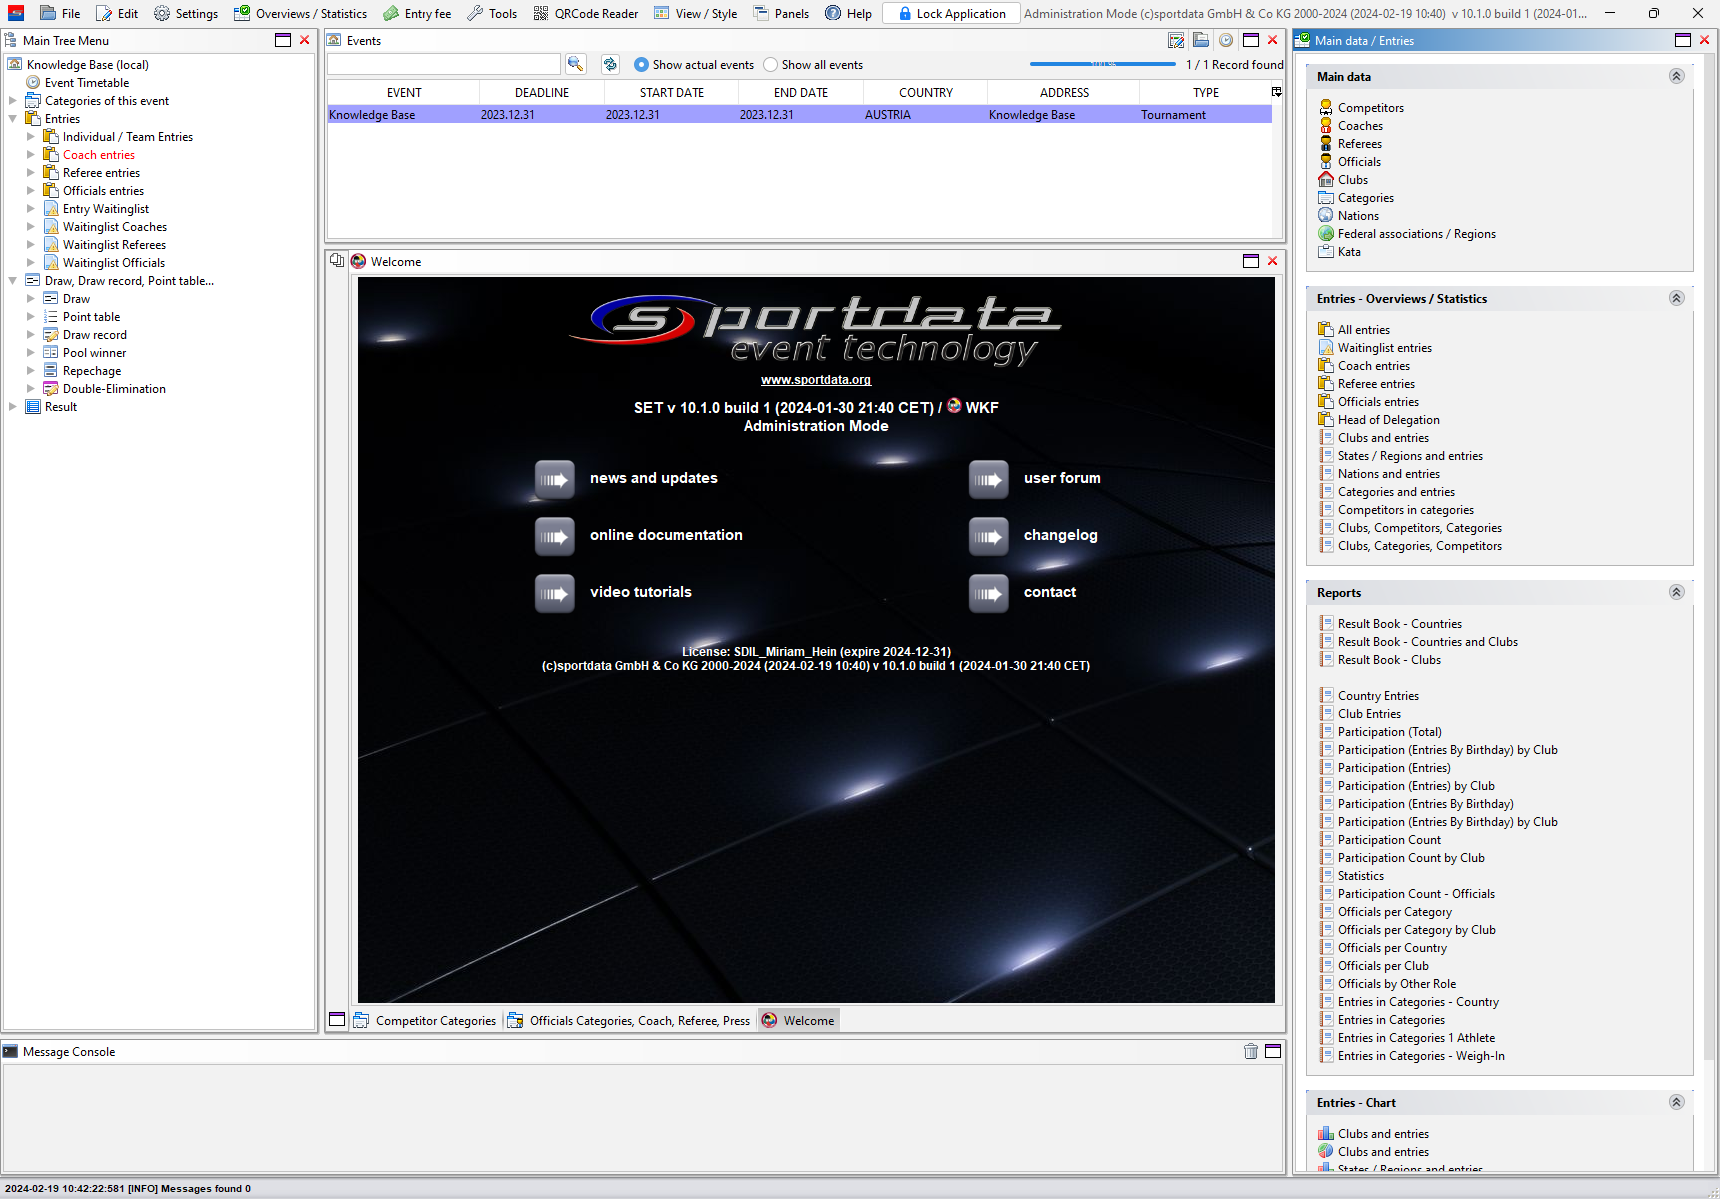Open the Settings menu
The width and height of the screenshot is (1720, 1200).
coord(186,13)
